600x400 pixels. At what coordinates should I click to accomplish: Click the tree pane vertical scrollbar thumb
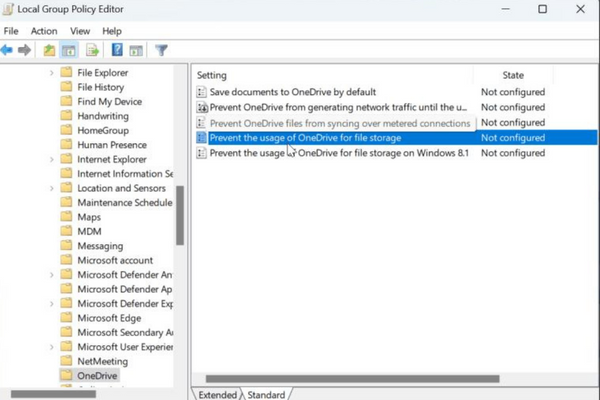coord(180,215)
